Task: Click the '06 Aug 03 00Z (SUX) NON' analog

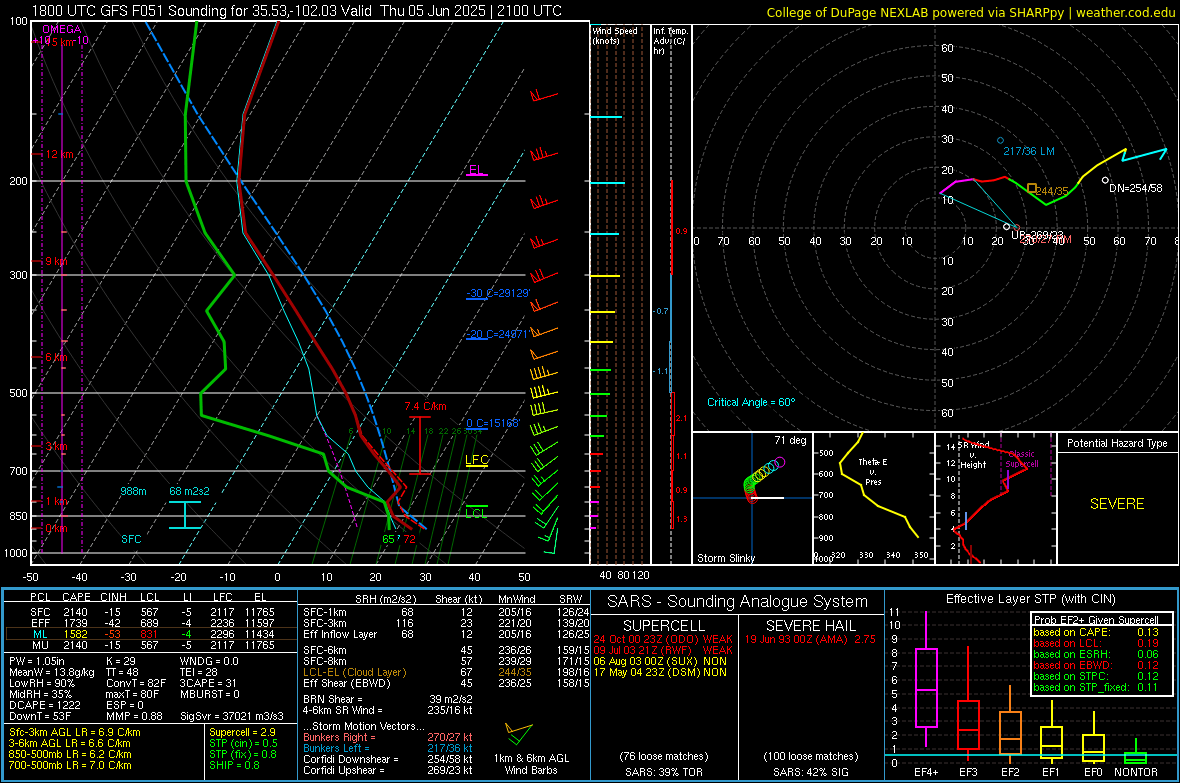Action: [660, 661]
